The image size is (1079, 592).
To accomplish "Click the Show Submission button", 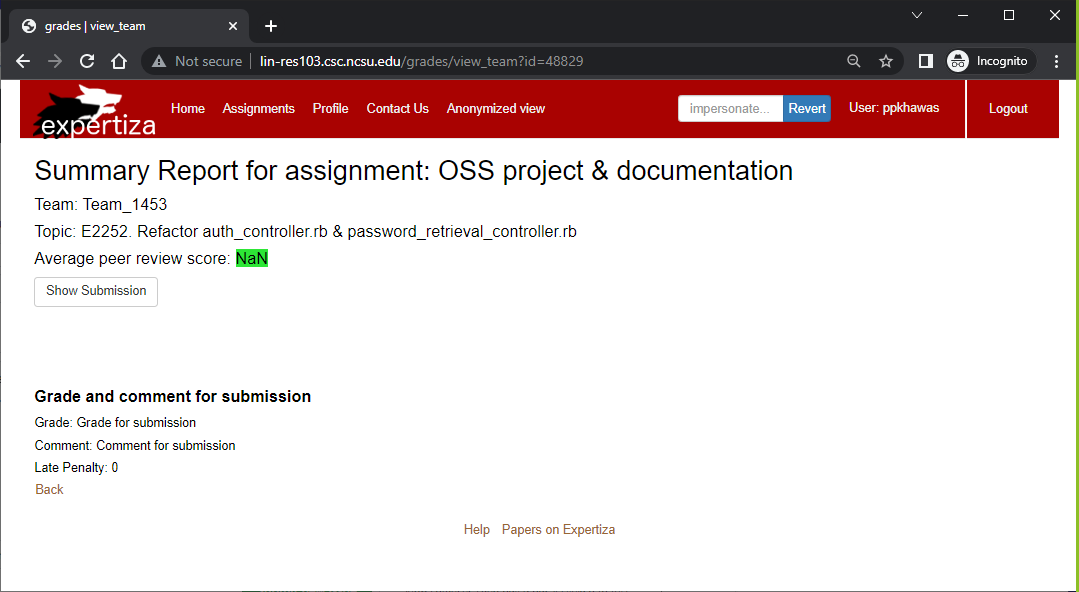I will click(x=95, y=291).
